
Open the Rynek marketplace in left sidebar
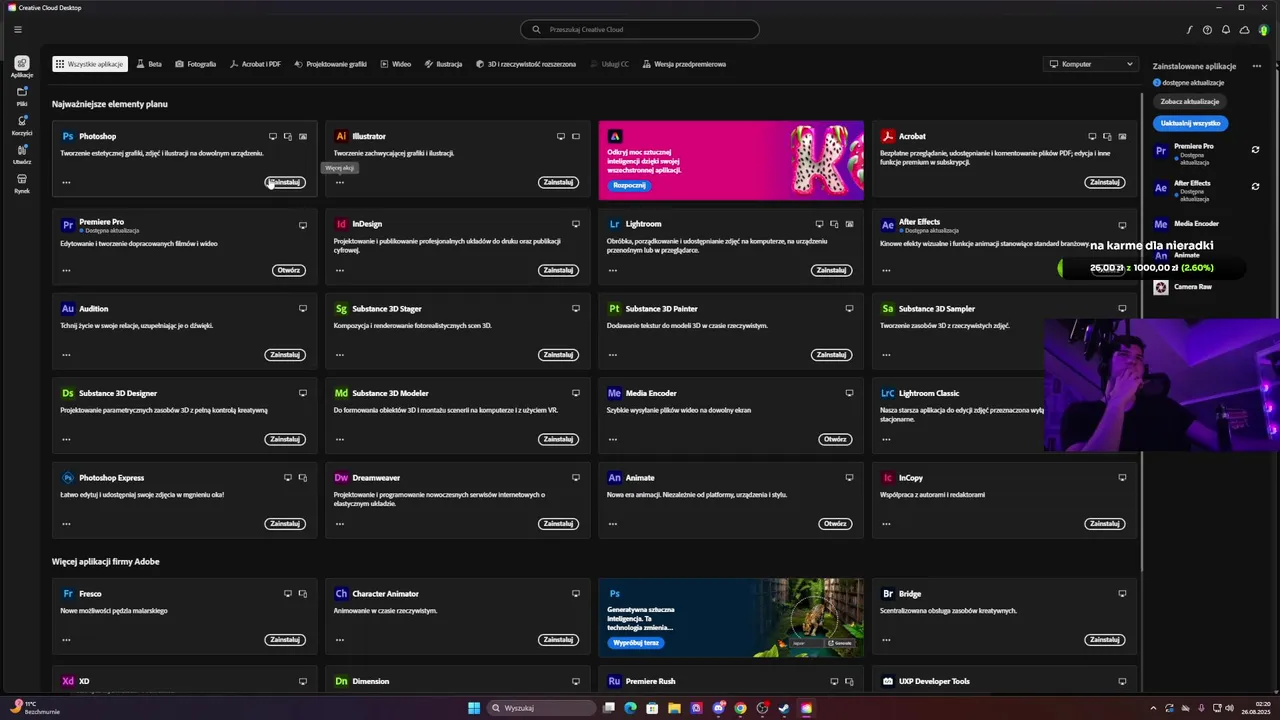22,182
